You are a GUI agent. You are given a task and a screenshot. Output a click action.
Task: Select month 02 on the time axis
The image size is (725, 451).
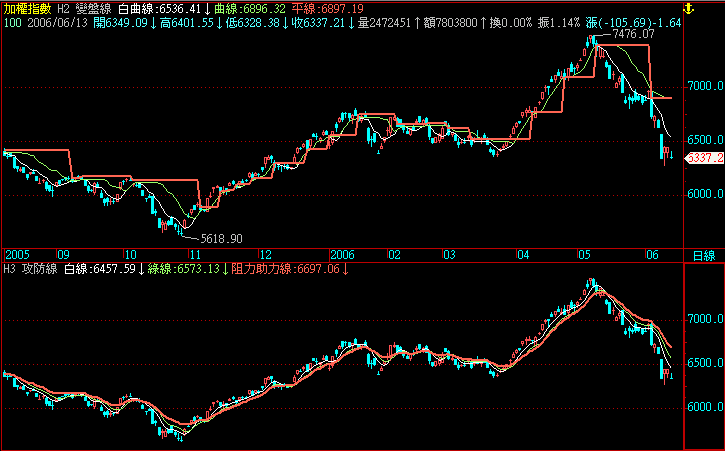point(394,255)
